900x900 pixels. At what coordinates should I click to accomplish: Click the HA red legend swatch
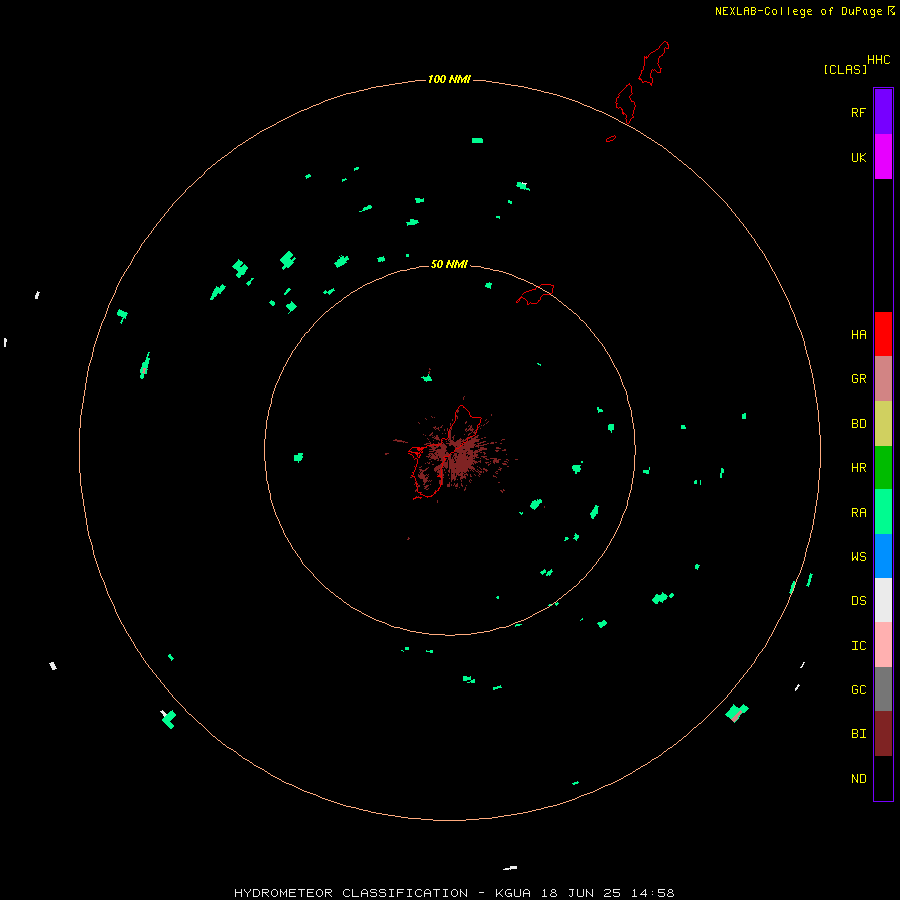[x=883, y=334]
